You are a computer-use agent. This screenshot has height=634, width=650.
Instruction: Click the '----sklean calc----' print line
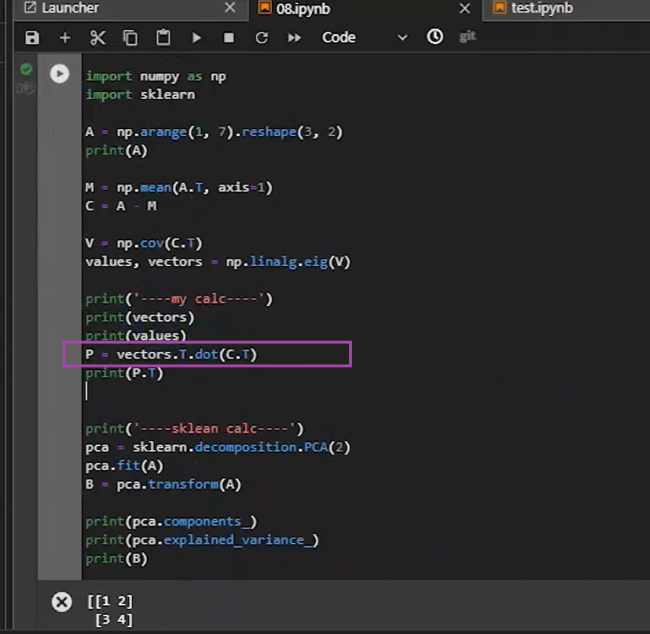click(x=194, y=428)
